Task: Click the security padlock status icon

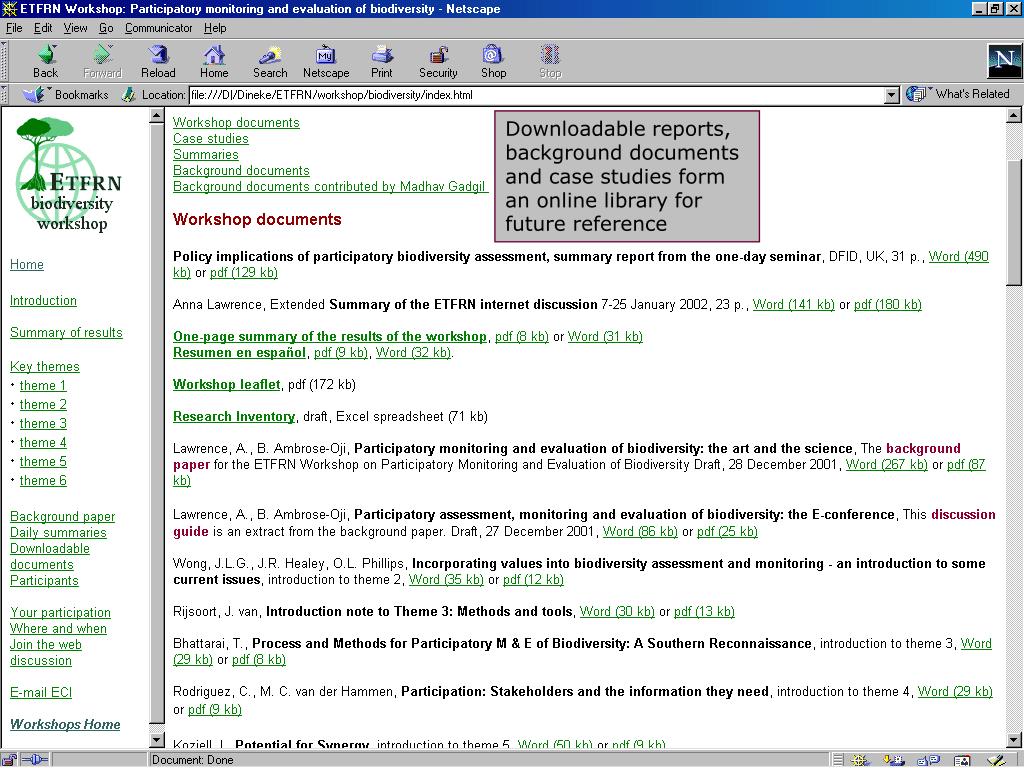Action: coord(9,760)
